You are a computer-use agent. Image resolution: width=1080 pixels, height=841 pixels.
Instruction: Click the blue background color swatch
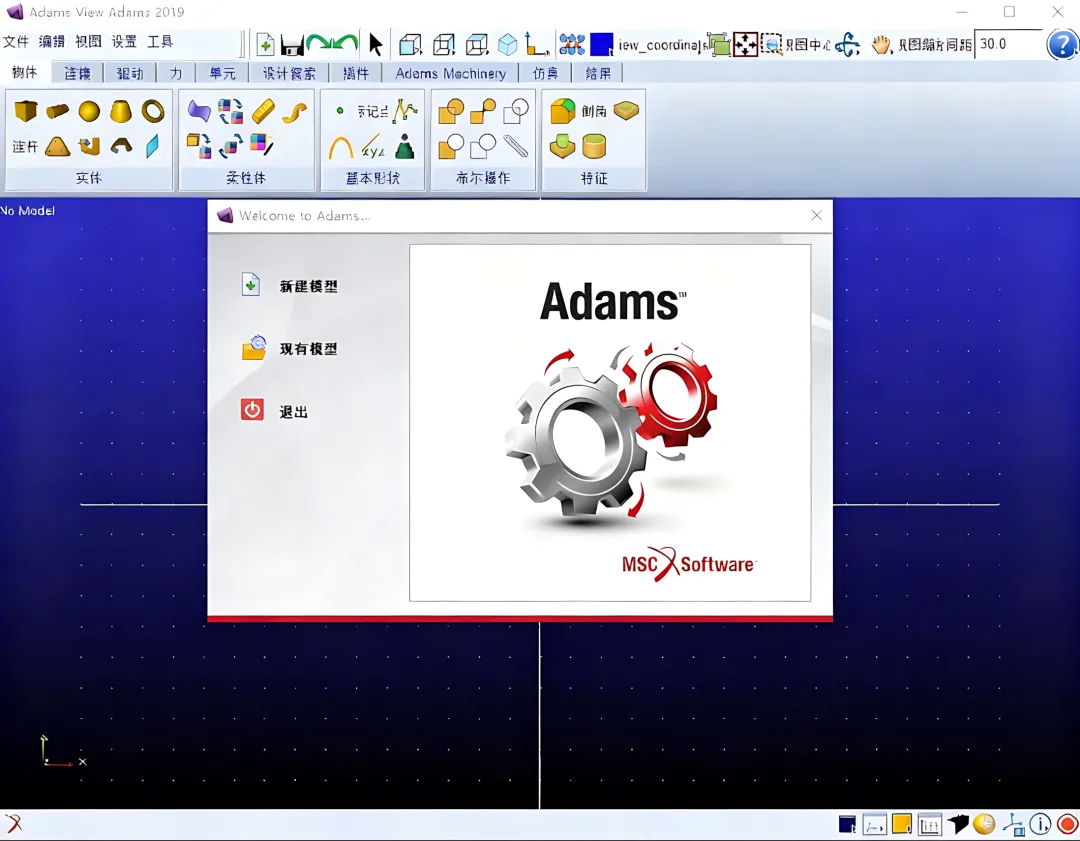coord(601,45)
